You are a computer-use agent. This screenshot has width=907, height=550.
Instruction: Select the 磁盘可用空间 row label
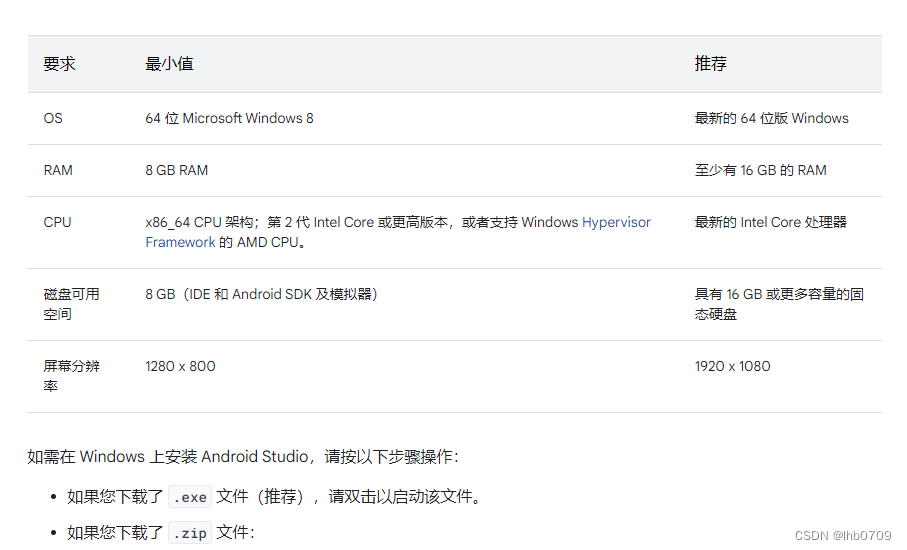pos(71,304)
